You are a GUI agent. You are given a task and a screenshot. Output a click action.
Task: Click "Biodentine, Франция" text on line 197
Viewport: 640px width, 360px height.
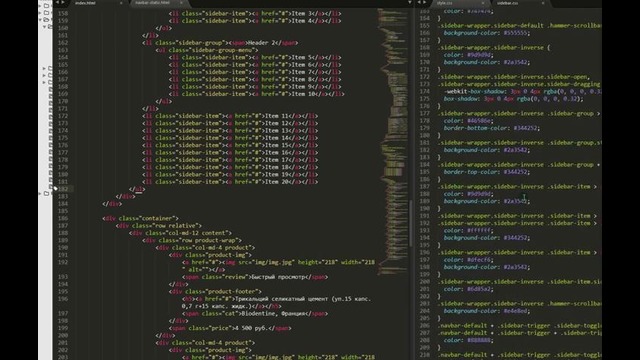point(273,314)
